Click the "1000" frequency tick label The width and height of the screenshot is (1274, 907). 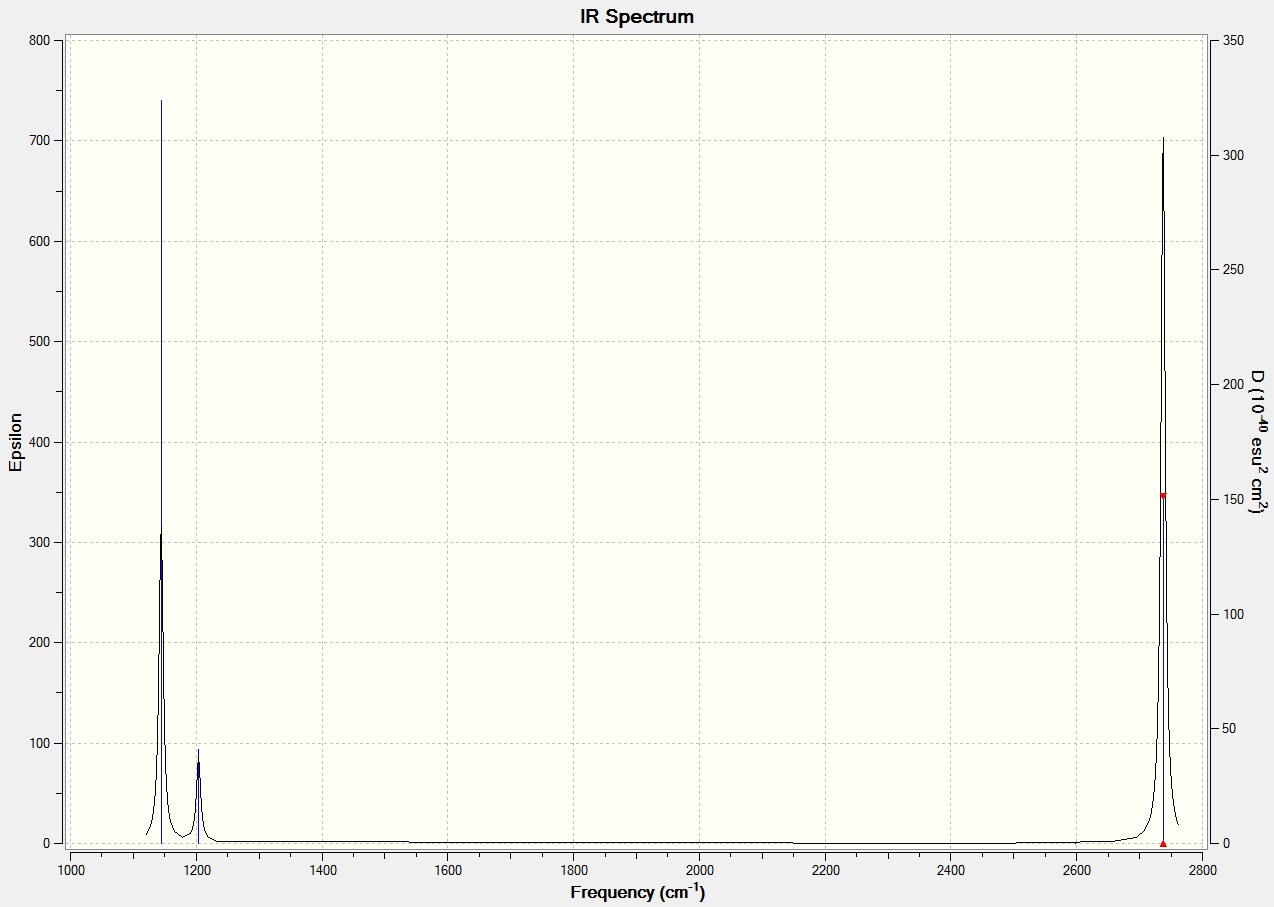[70, 870]
